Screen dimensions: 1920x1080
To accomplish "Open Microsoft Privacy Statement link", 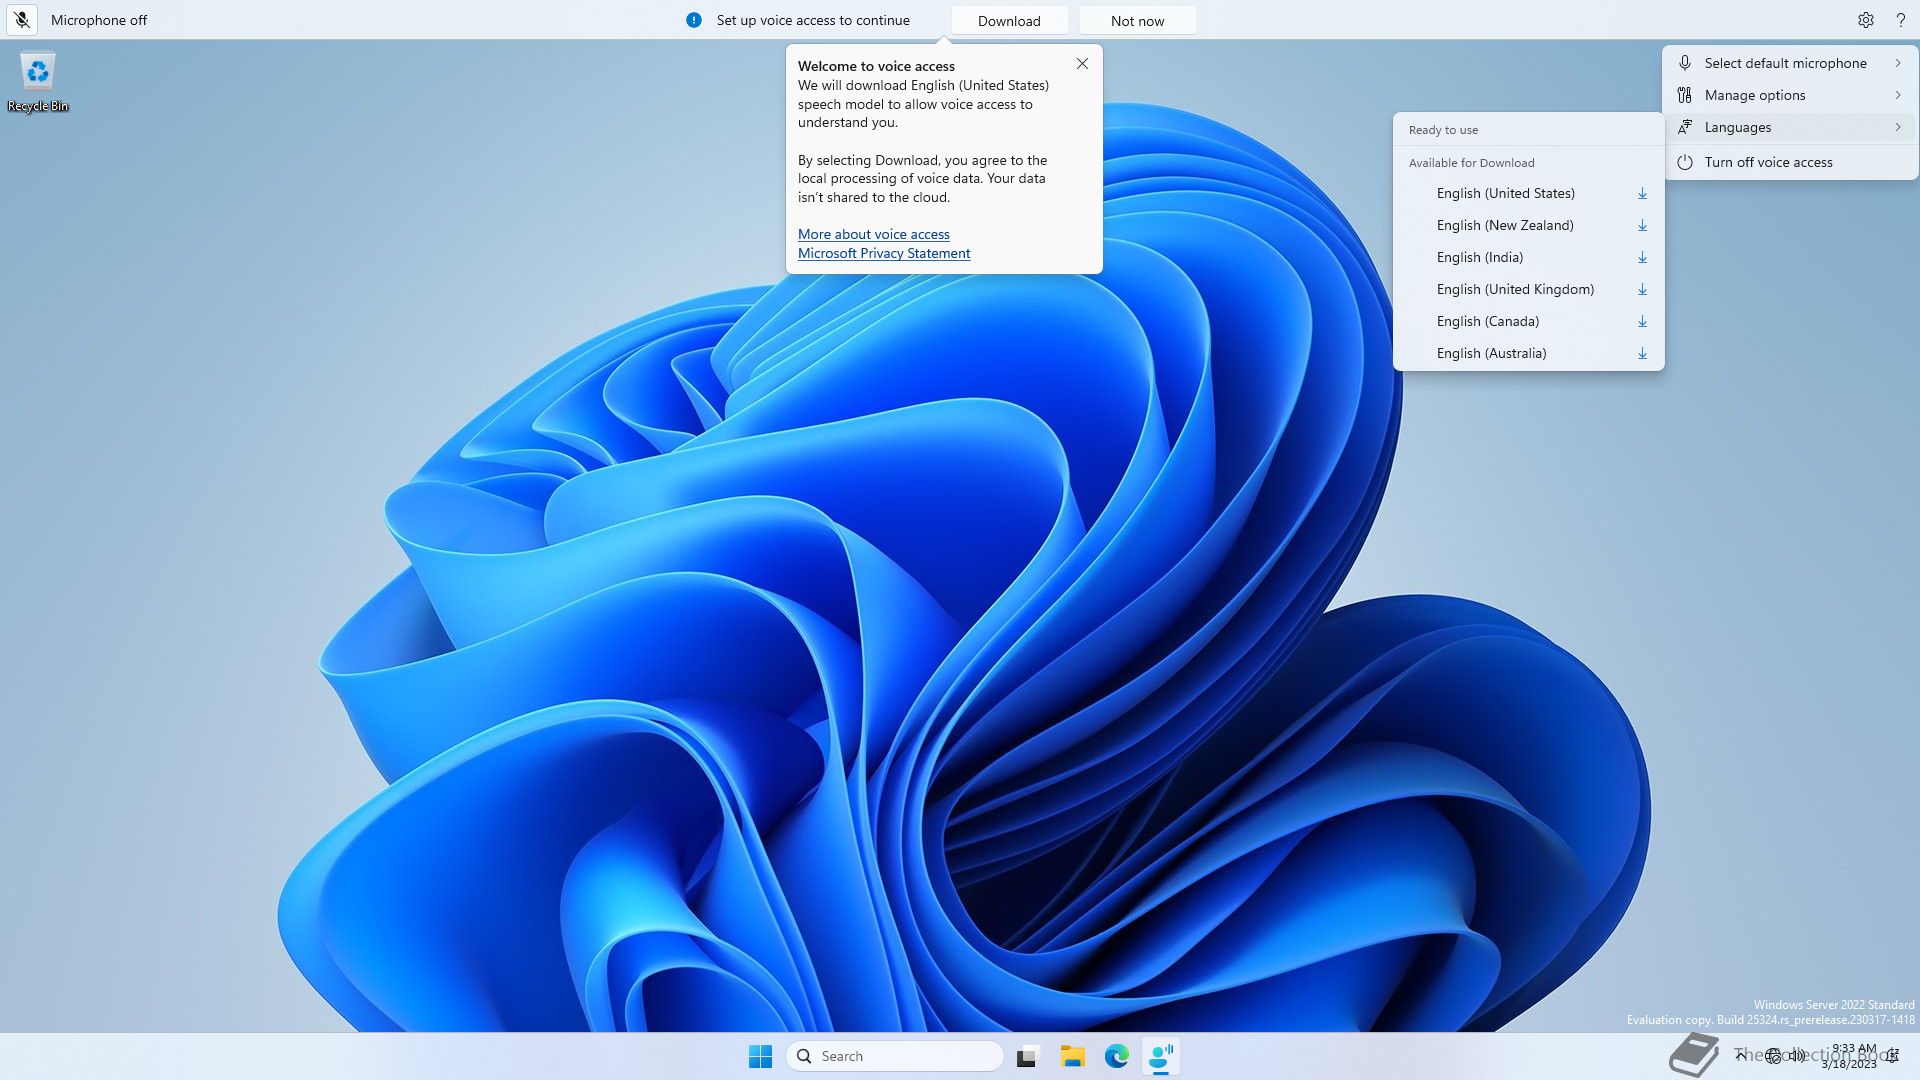I will [883, 253].
